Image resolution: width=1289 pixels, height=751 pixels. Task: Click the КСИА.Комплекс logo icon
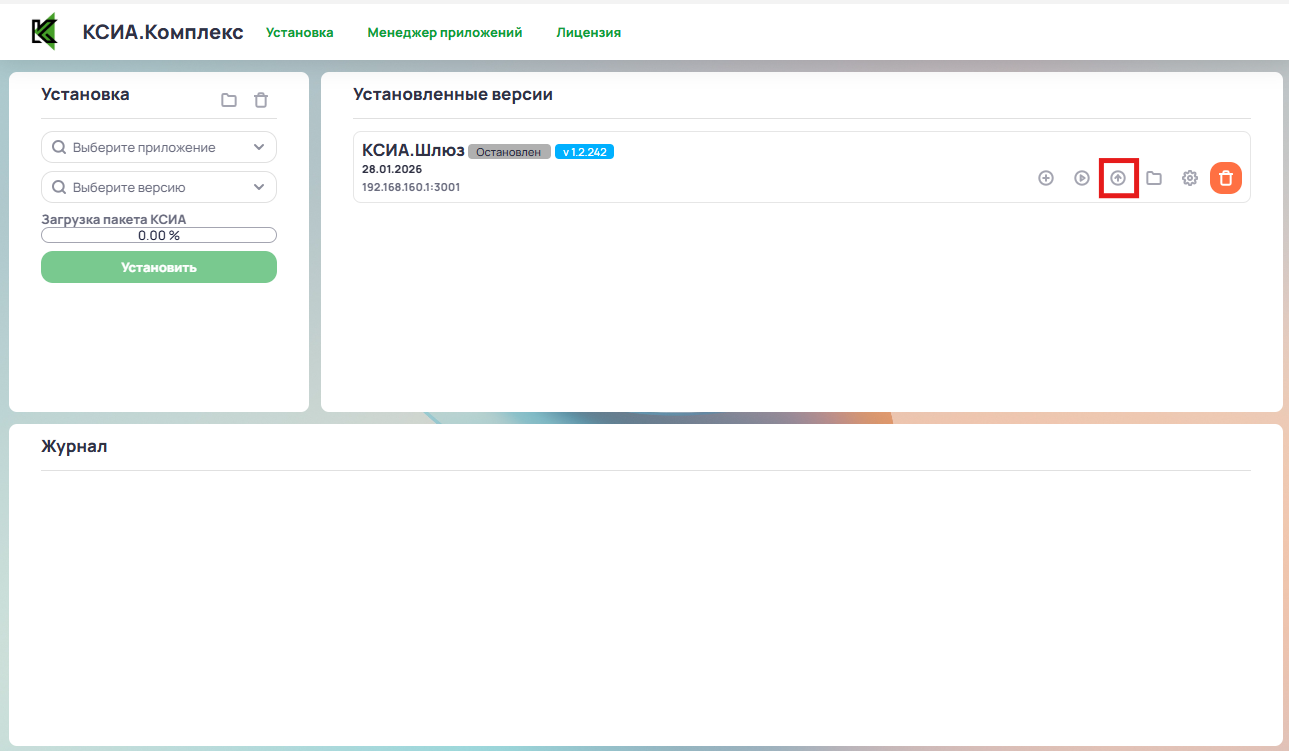click(45, 32)
